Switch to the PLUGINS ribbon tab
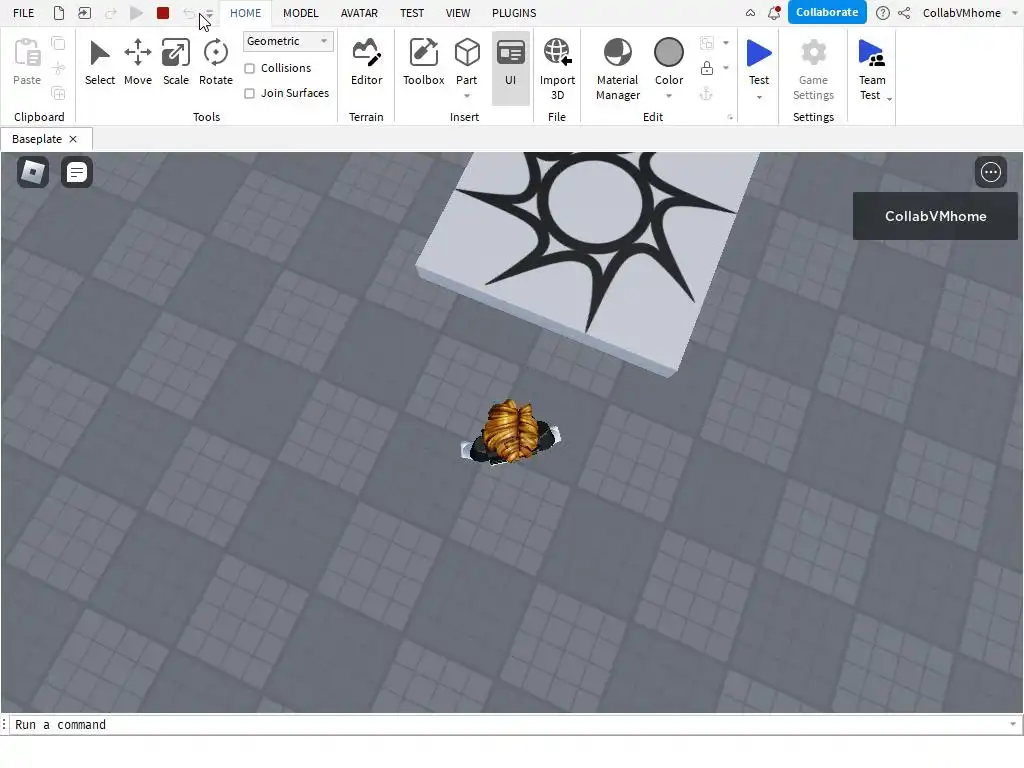The height and width of the screenshot is (768, 1024). coord(514,13)
